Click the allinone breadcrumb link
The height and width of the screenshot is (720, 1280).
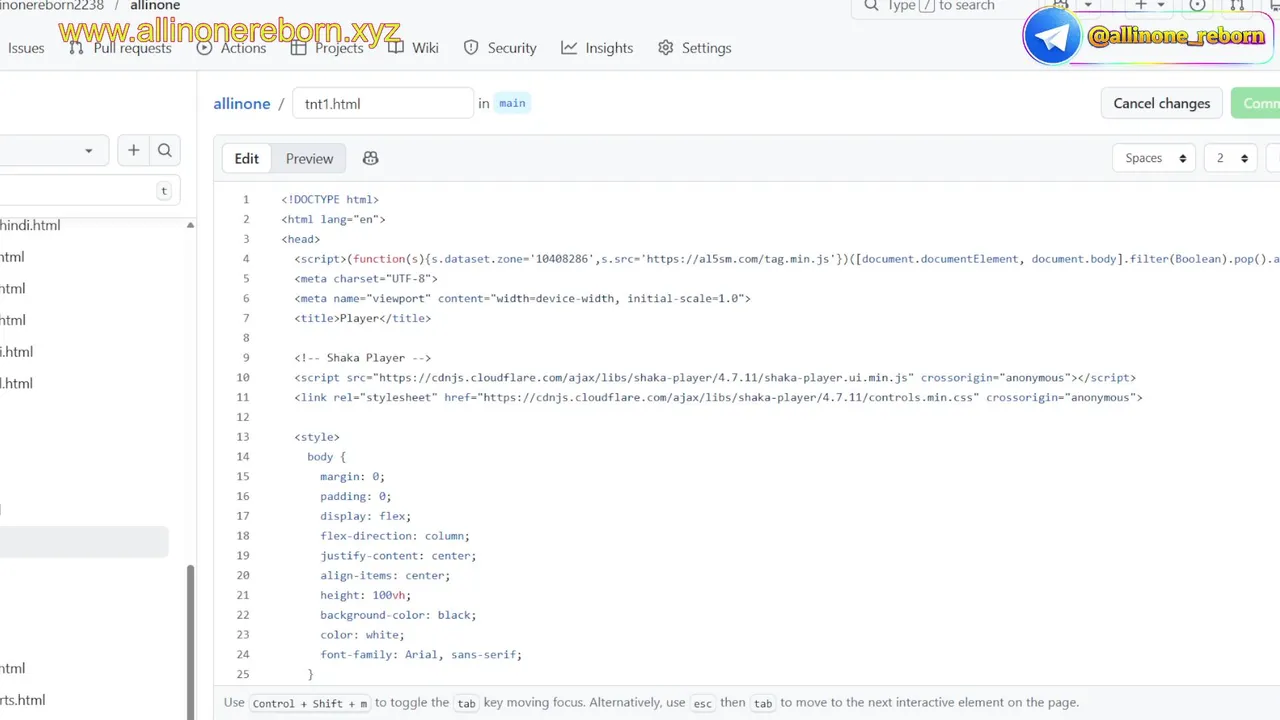[242, 104]
